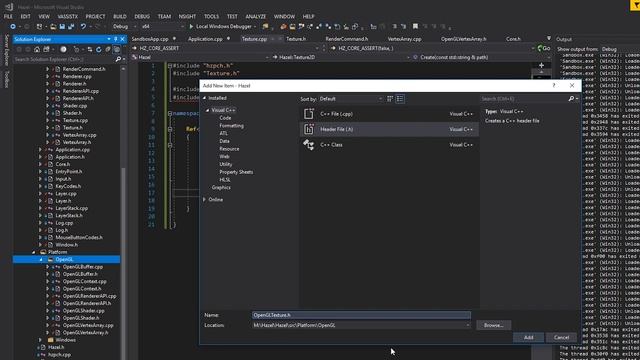This screenshot has height=360, width=640.
Task: Expand the Windows folder in Solution Explorer
Action: coord(40,340)
